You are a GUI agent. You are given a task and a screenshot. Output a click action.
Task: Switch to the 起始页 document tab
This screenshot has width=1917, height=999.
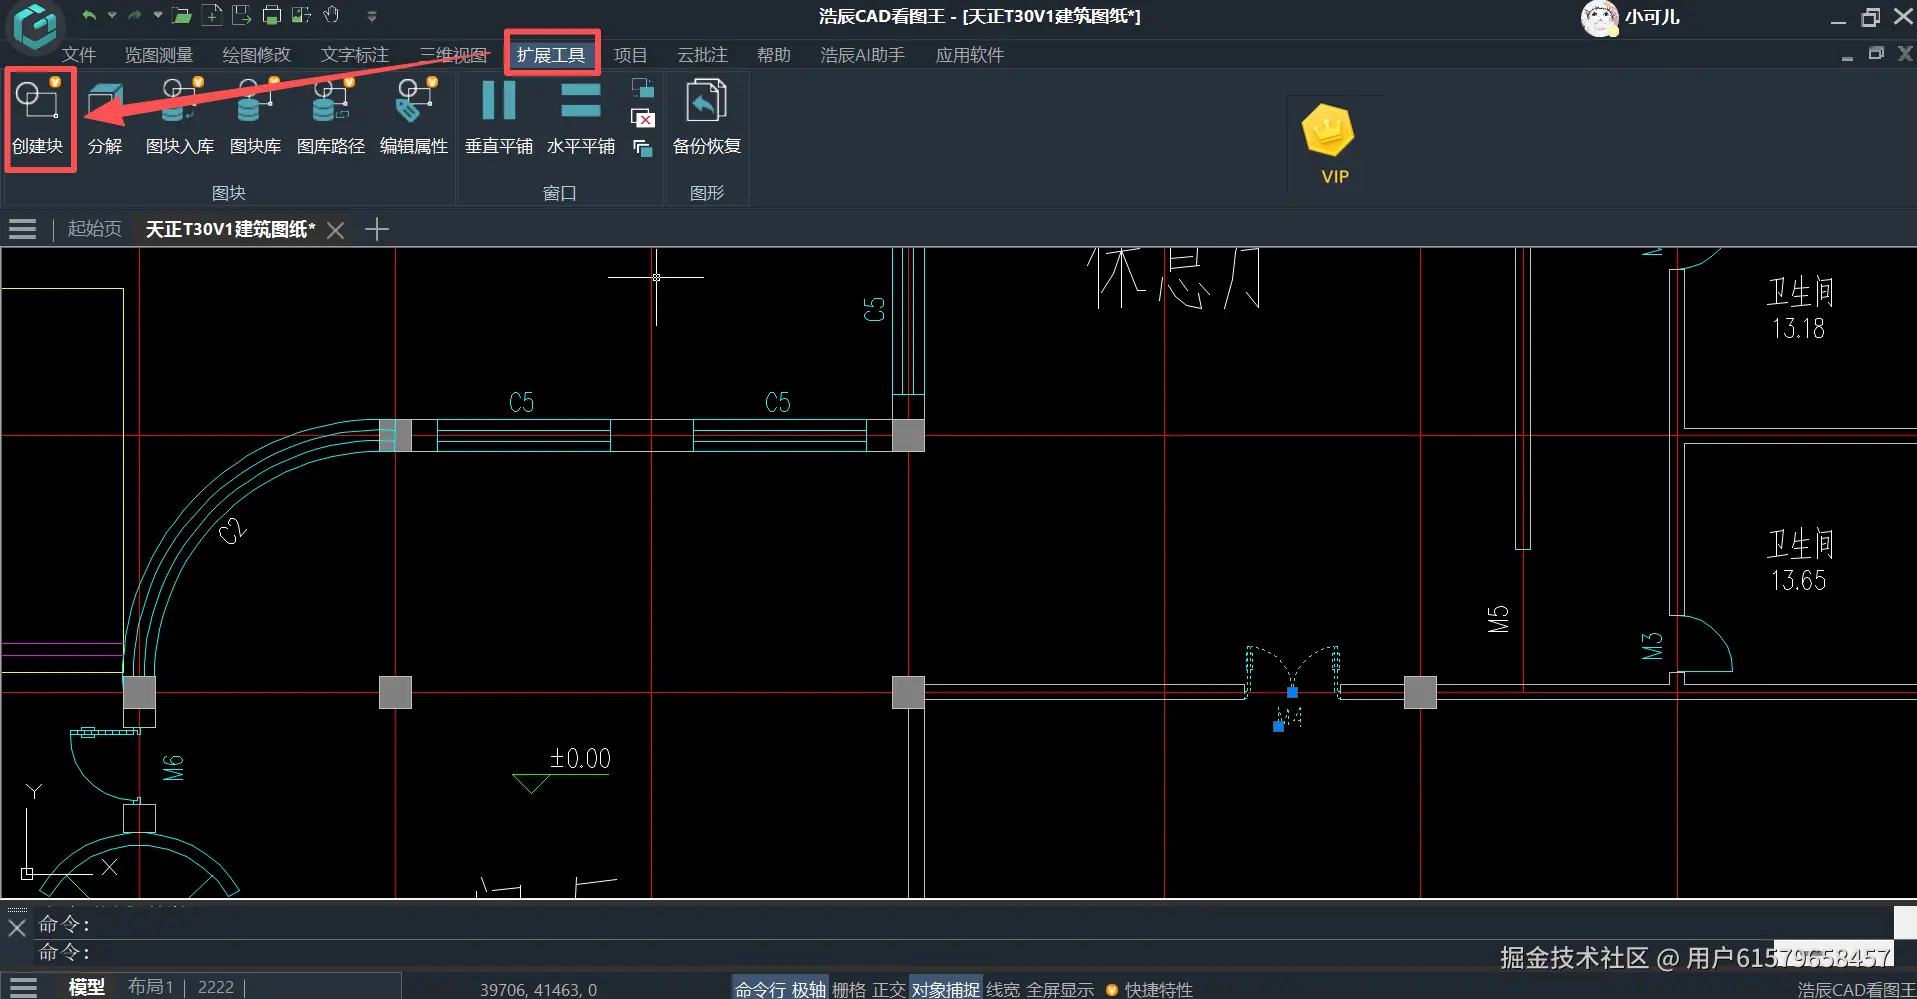94,229
